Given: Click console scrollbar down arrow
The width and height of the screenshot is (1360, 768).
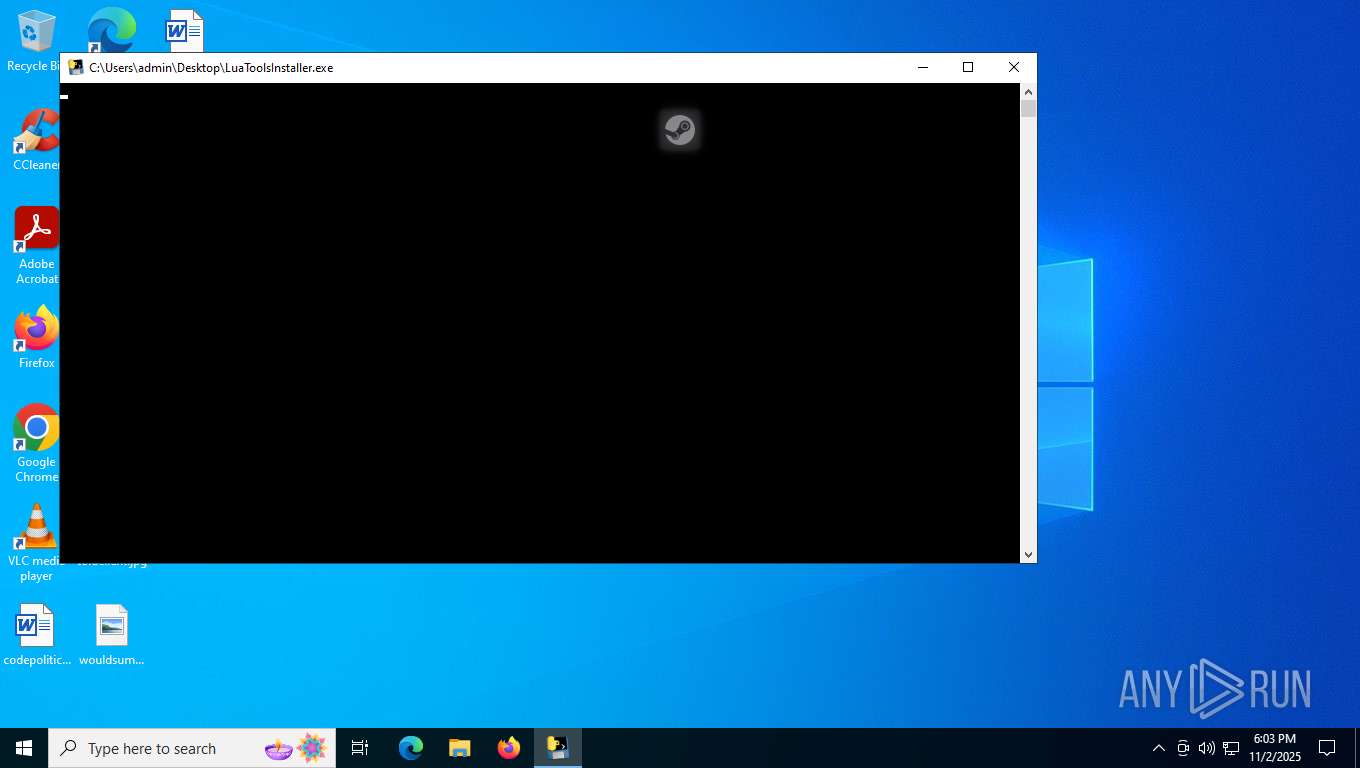Looking at the screenshot, I should pos(1028,555).
